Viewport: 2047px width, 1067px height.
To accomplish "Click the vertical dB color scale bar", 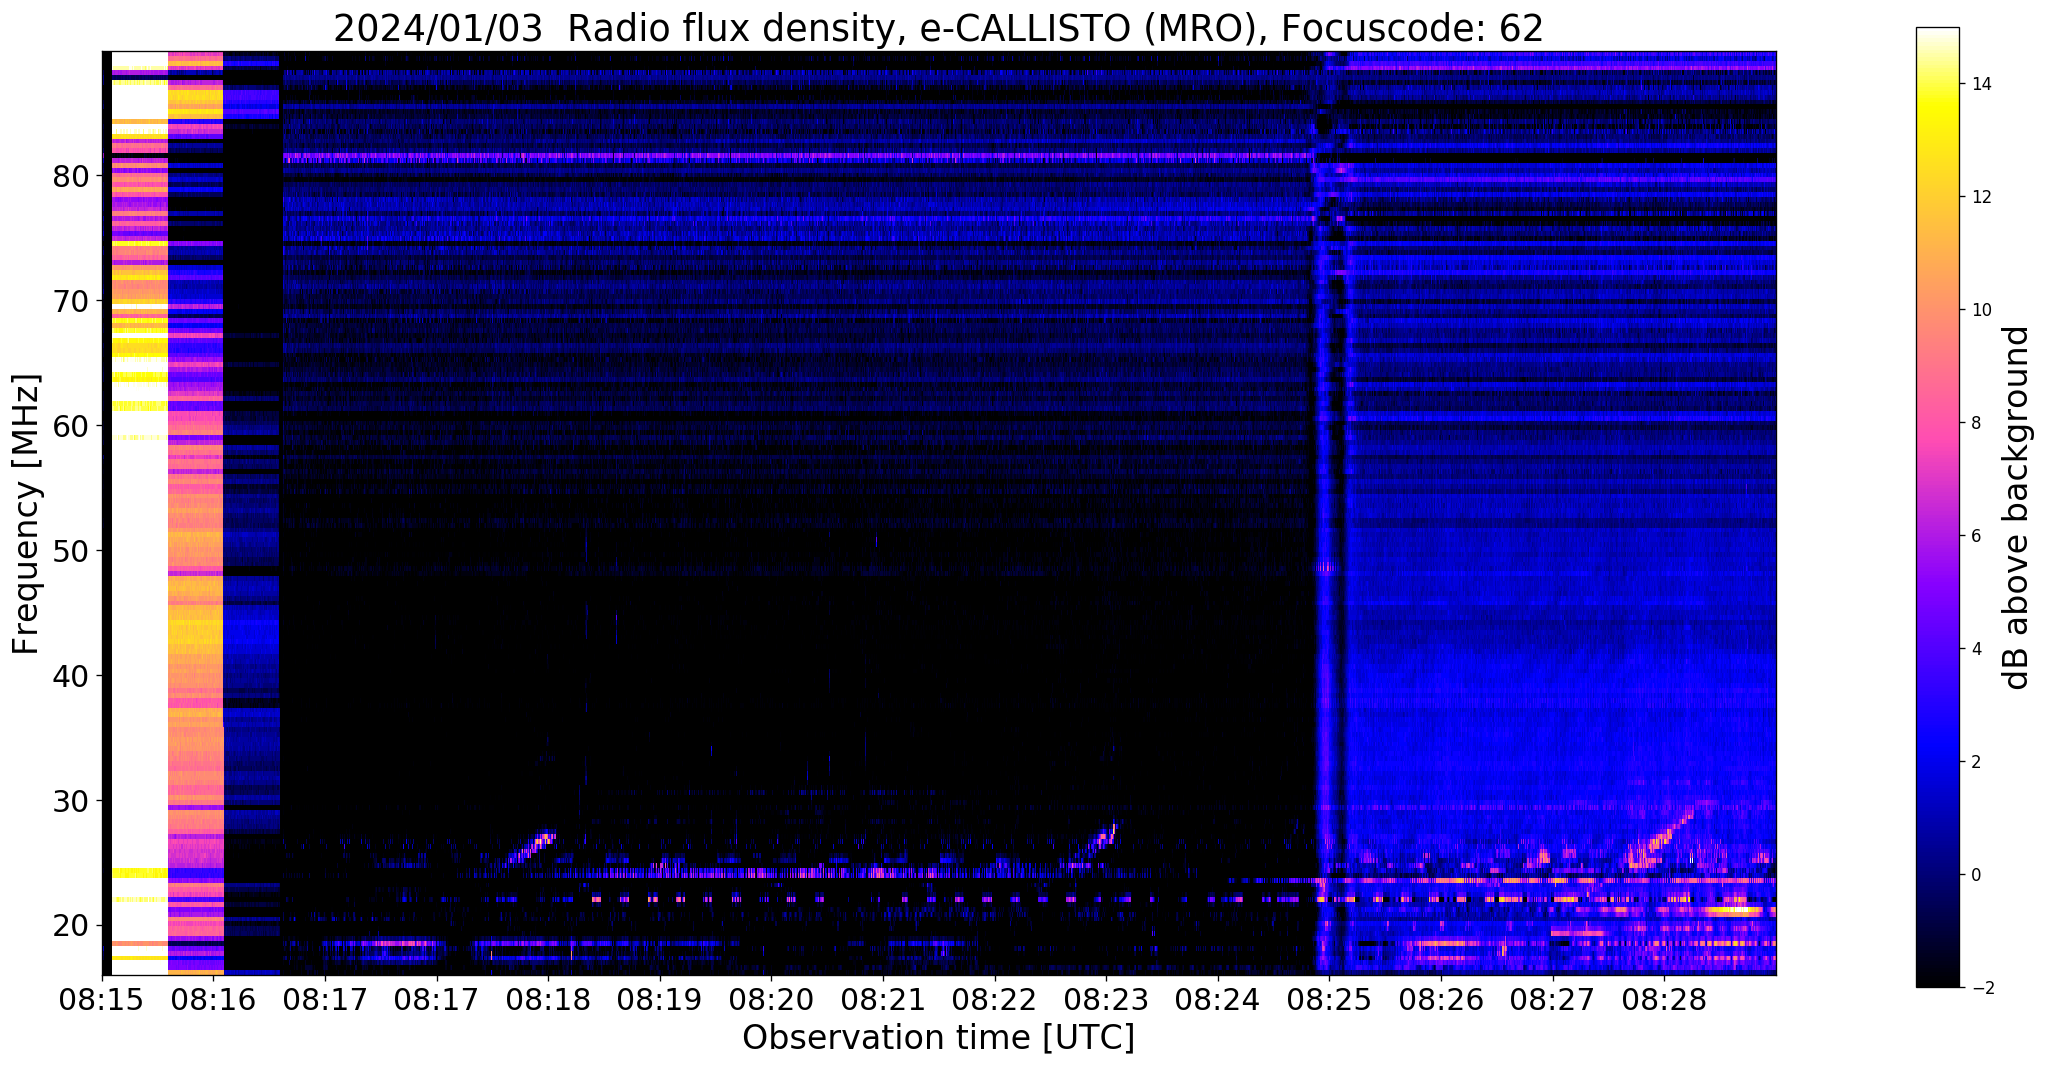I will tap(1937, 507).
